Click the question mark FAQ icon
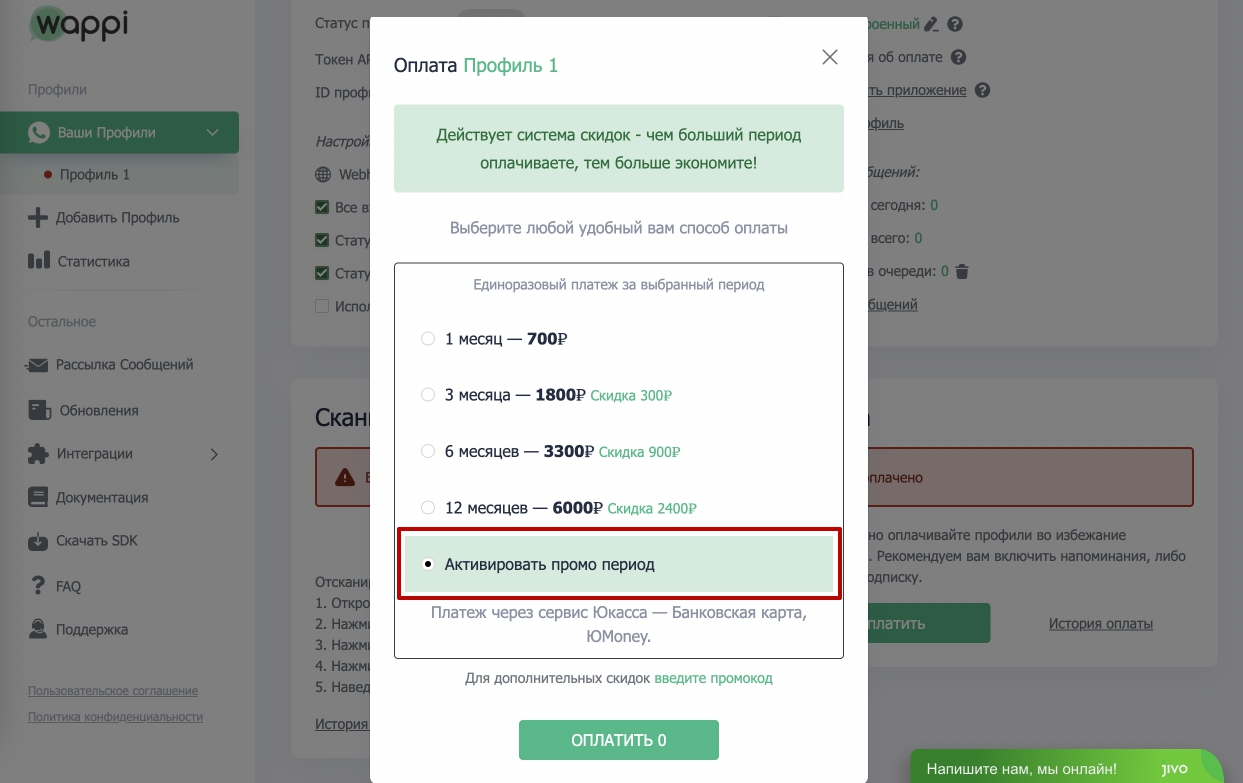Screen dimensions: 1243x783 click(x=38, y=585)
